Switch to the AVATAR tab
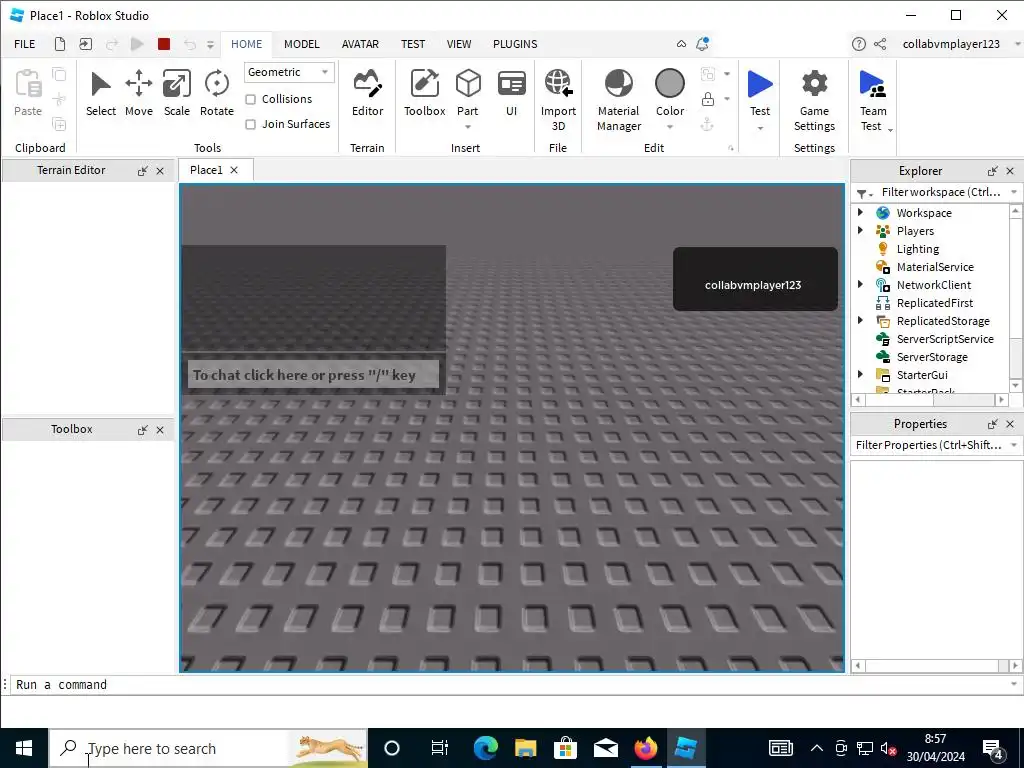The image size is (1024, 768). (x=360, y=44)
